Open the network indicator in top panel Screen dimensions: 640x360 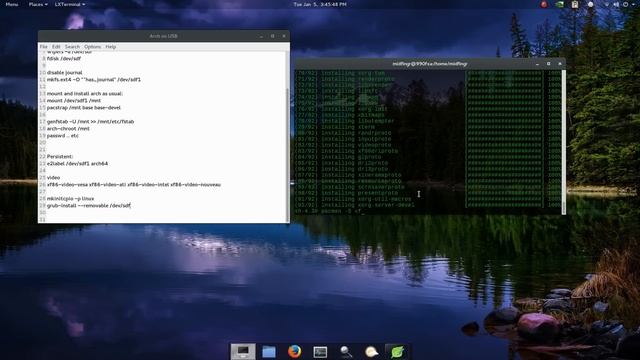[607, 4]
